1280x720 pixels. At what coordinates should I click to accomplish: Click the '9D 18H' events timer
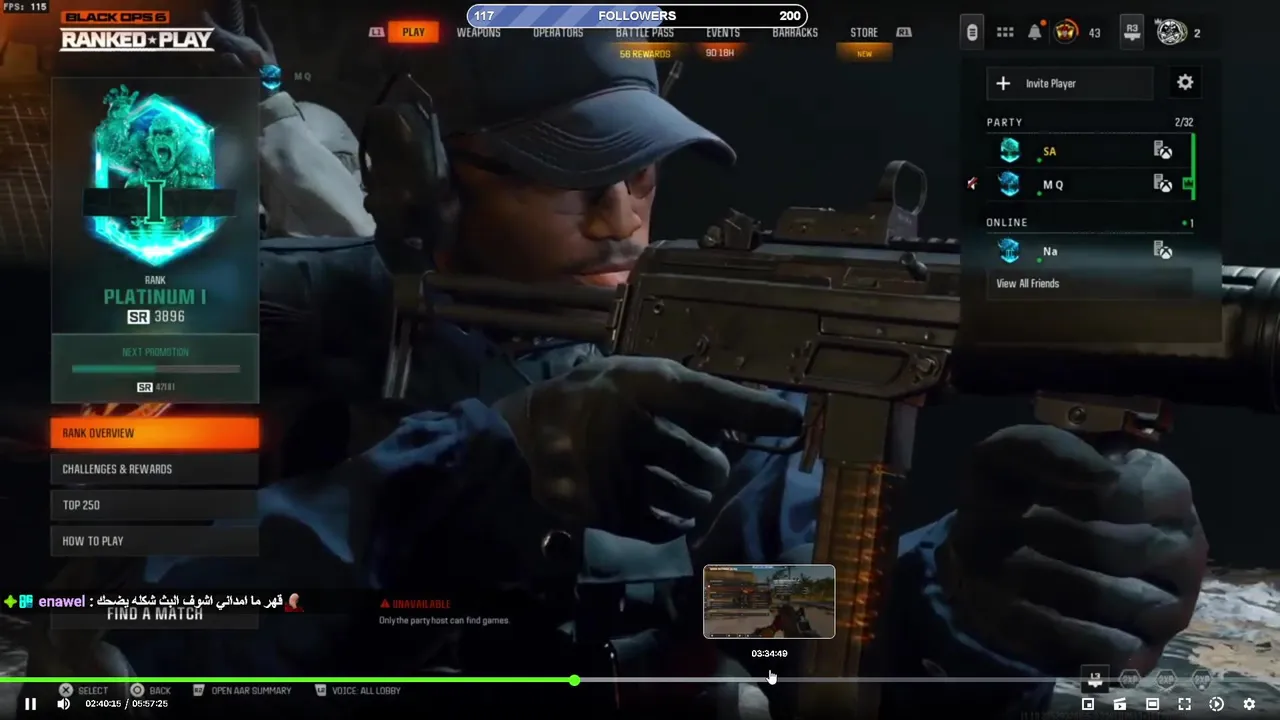click(x=720, y=53)
